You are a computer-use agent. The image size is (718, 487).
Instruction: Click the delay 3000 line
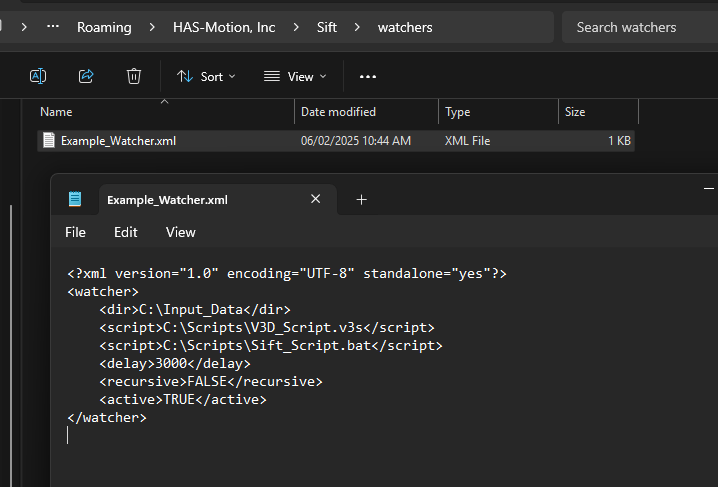point(175,364)
